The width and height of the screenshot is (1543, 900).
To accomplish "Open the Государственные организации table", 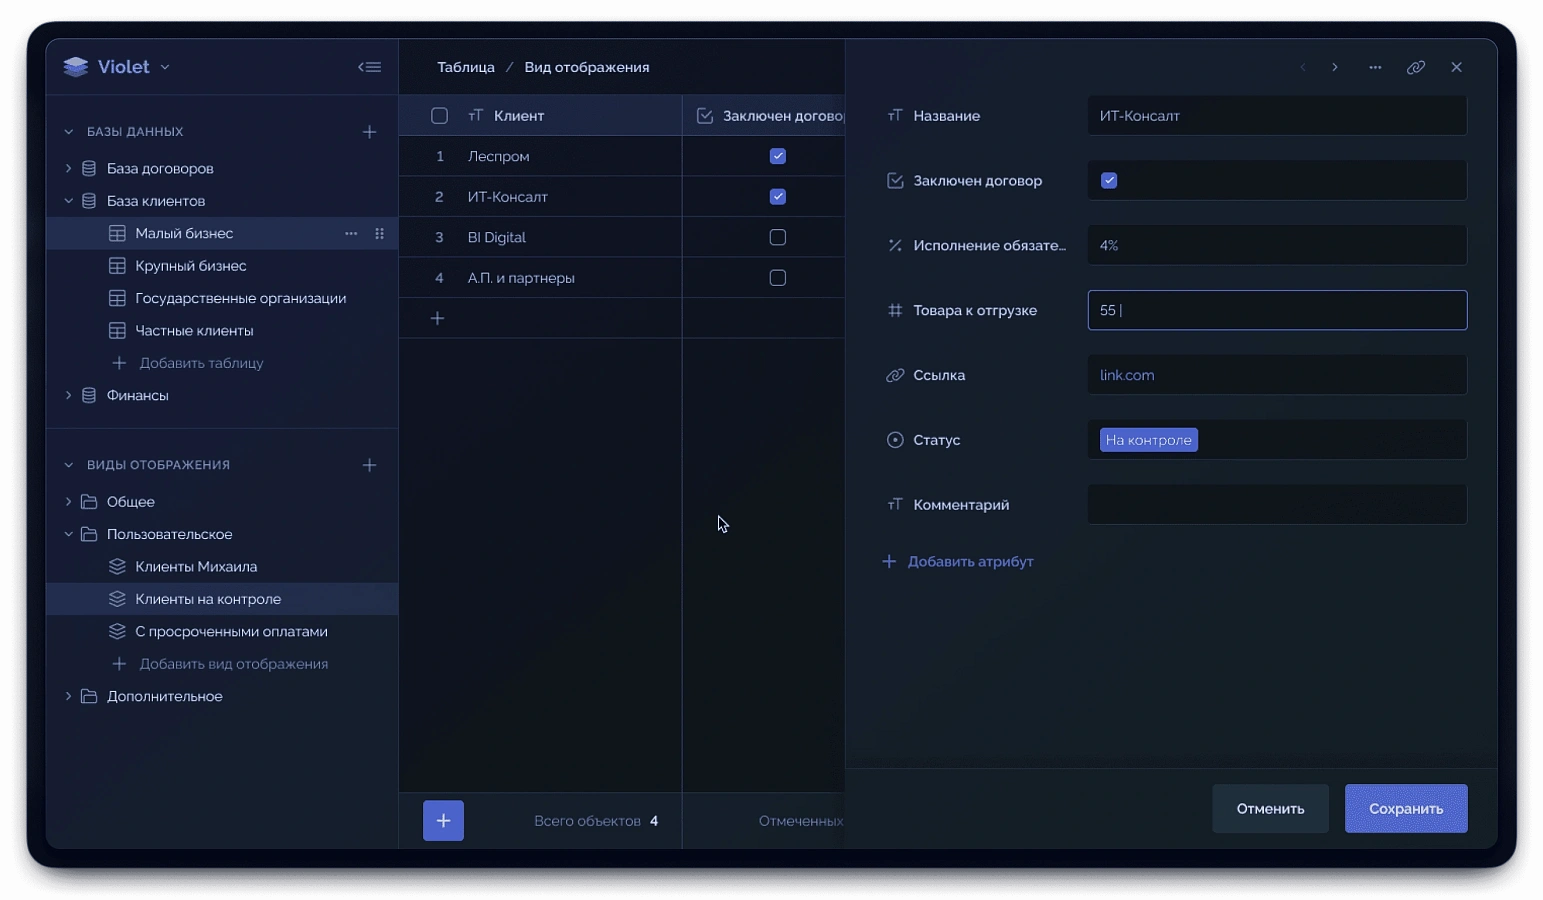I will coord(222,298).
